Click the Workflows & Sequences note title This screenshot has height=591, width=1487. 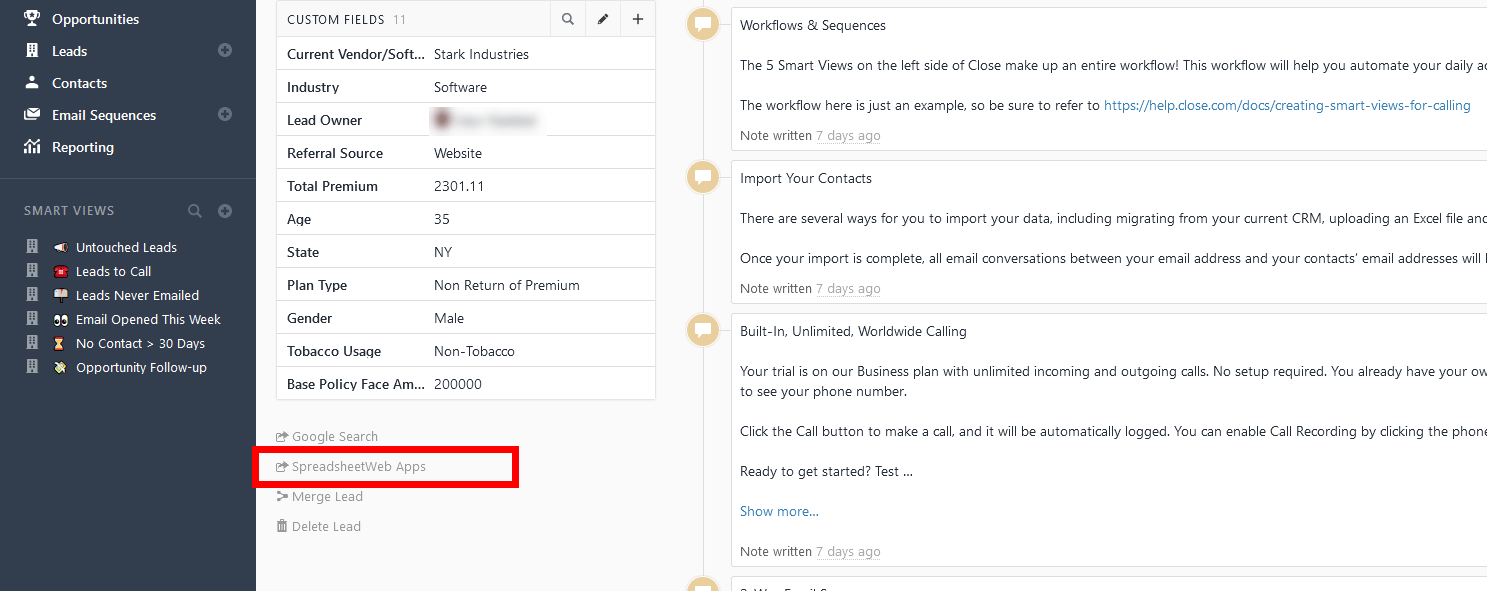(813, 25)
